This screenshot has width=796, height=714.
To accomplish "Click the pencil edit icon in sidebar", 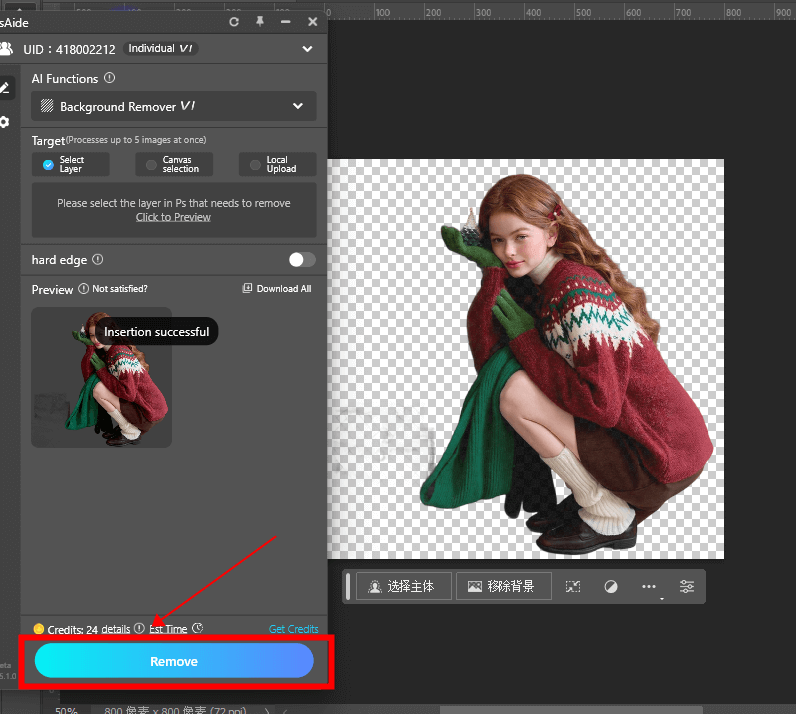I will pos(5,88).
